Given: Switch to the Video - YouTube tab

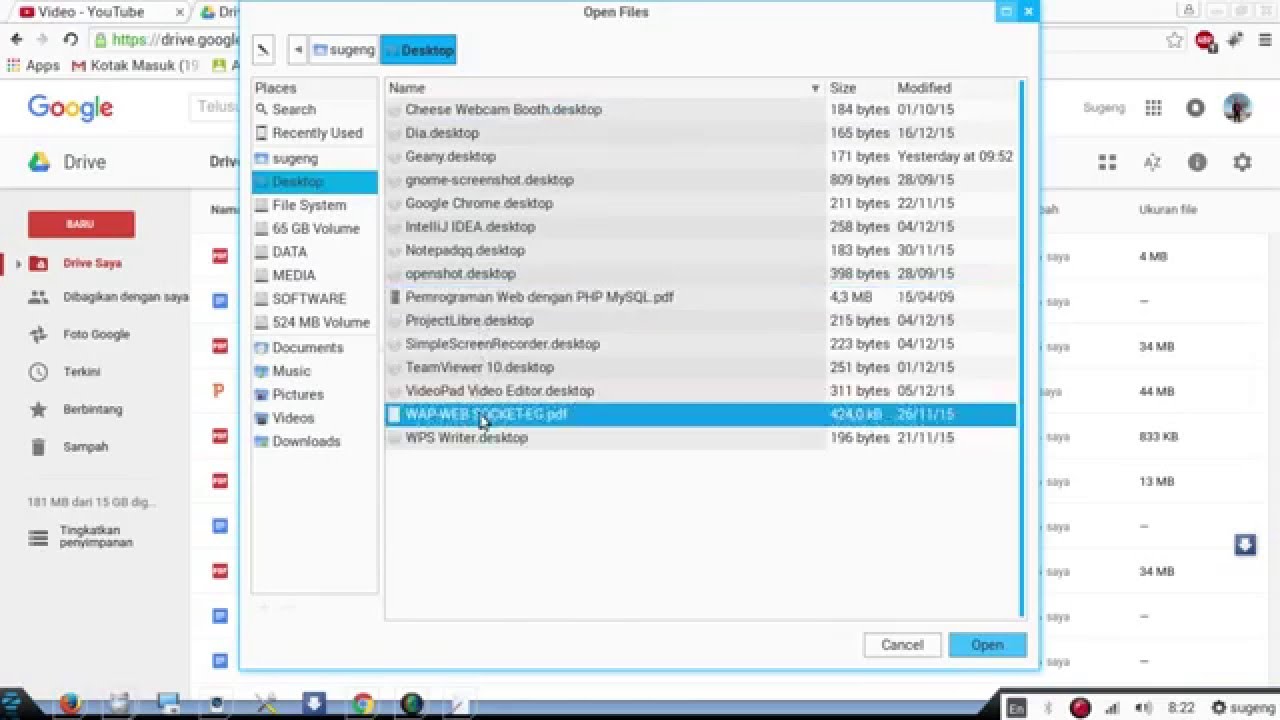Looking at the screenshot, I should [x=92, y=12].
